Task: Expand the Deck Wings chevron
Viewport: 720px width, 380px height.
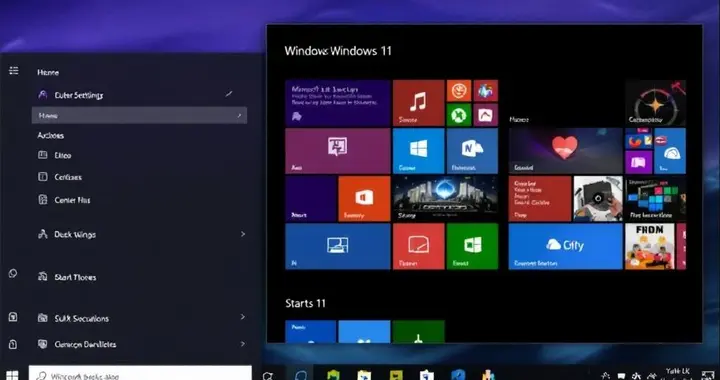Action: point(243,234)
